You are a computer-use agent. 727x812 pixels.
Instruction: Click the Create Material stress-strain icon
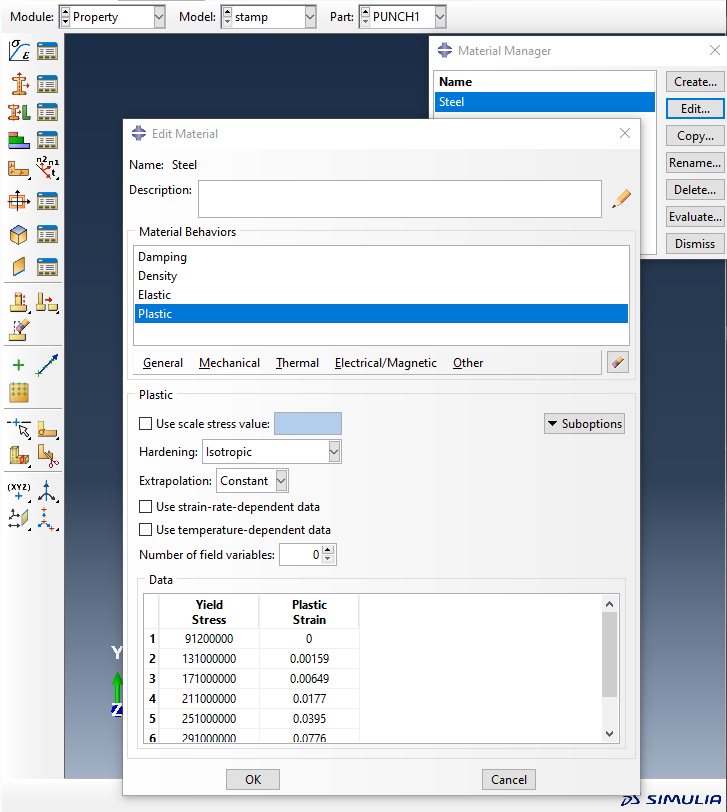[x=19, y=51]
